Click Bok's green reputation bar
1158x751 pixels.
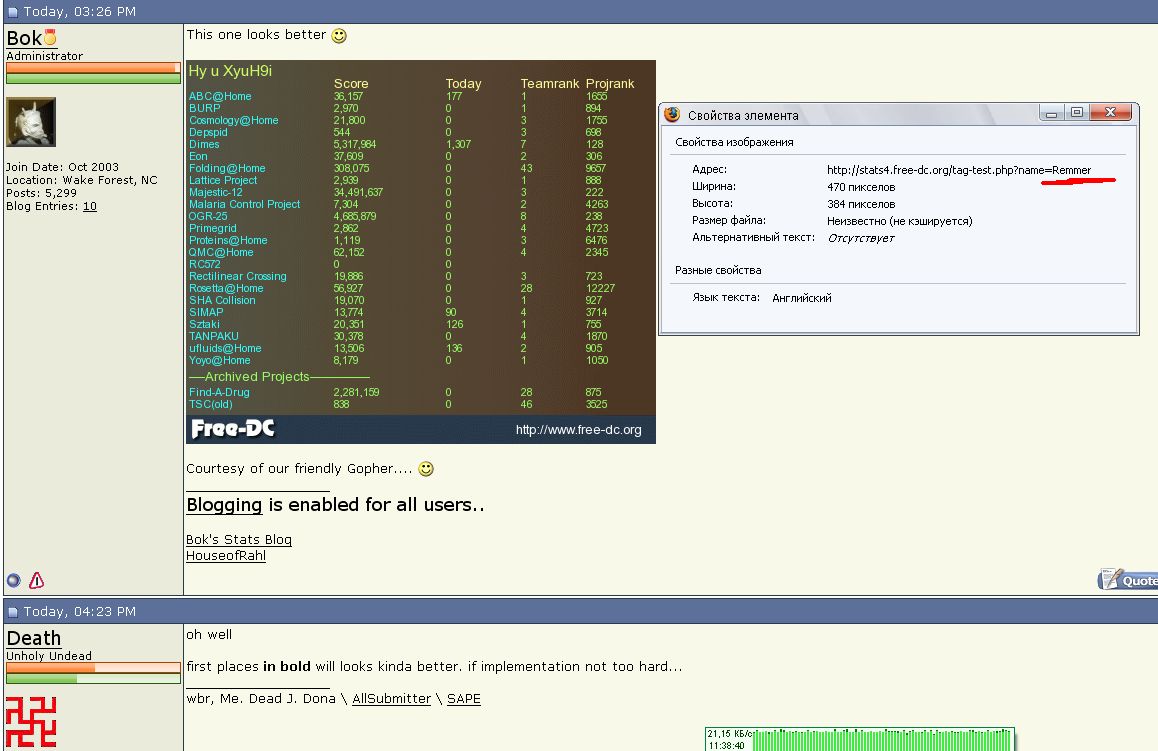(x=93, y=78)
